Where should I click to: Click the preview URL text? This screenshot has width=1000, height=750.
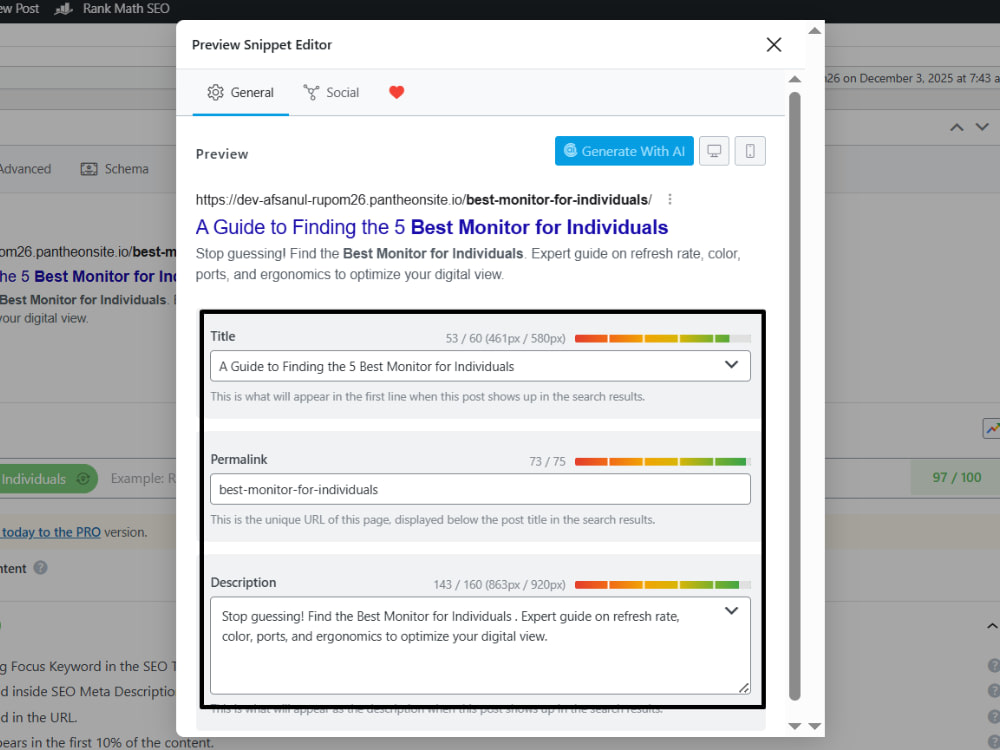click(x=423, y=200)
